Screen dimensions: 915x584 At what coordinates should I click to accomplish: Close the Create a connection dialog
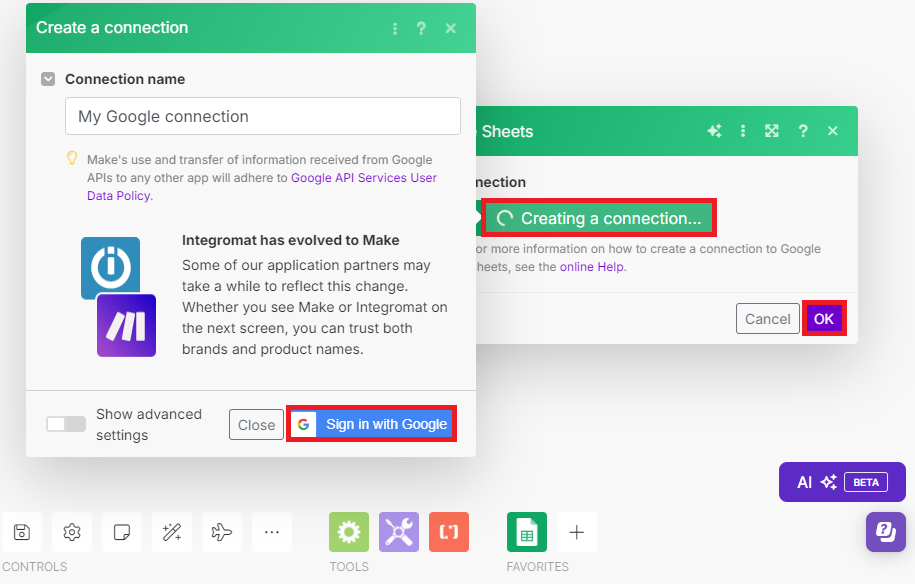(450, 28)
